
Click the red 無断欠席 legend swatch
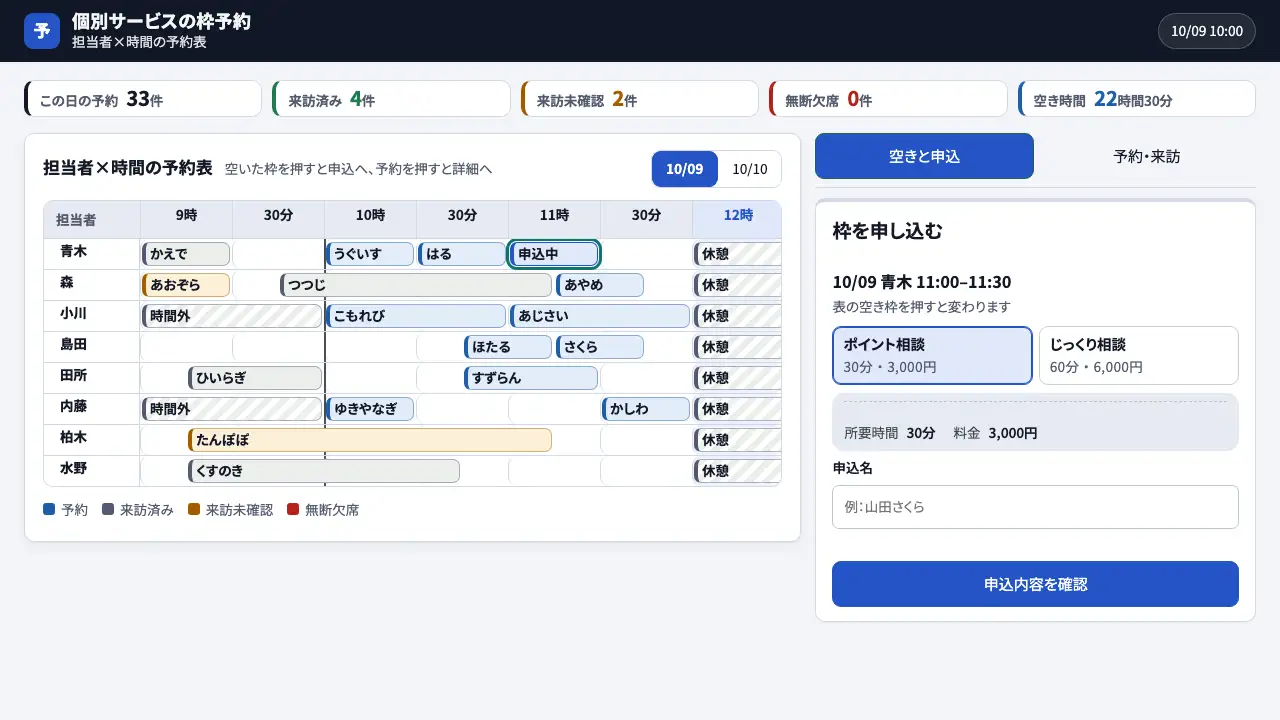pos(293,509)
